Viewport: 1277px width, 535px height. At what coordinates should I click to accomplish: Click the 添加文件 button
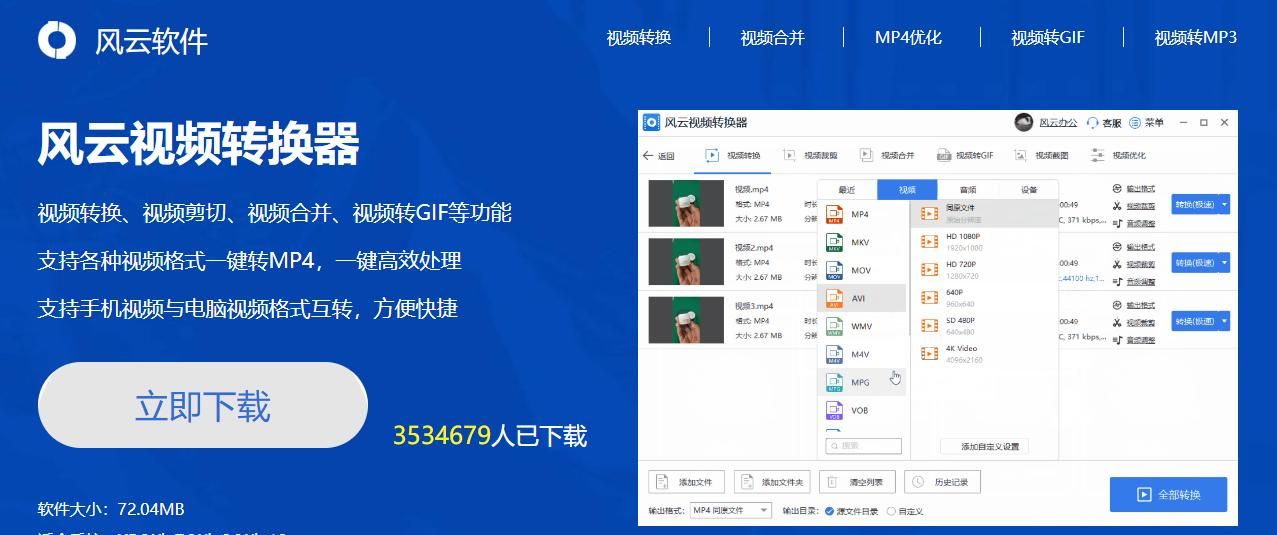pyautogui.click(x=686, y=482)
